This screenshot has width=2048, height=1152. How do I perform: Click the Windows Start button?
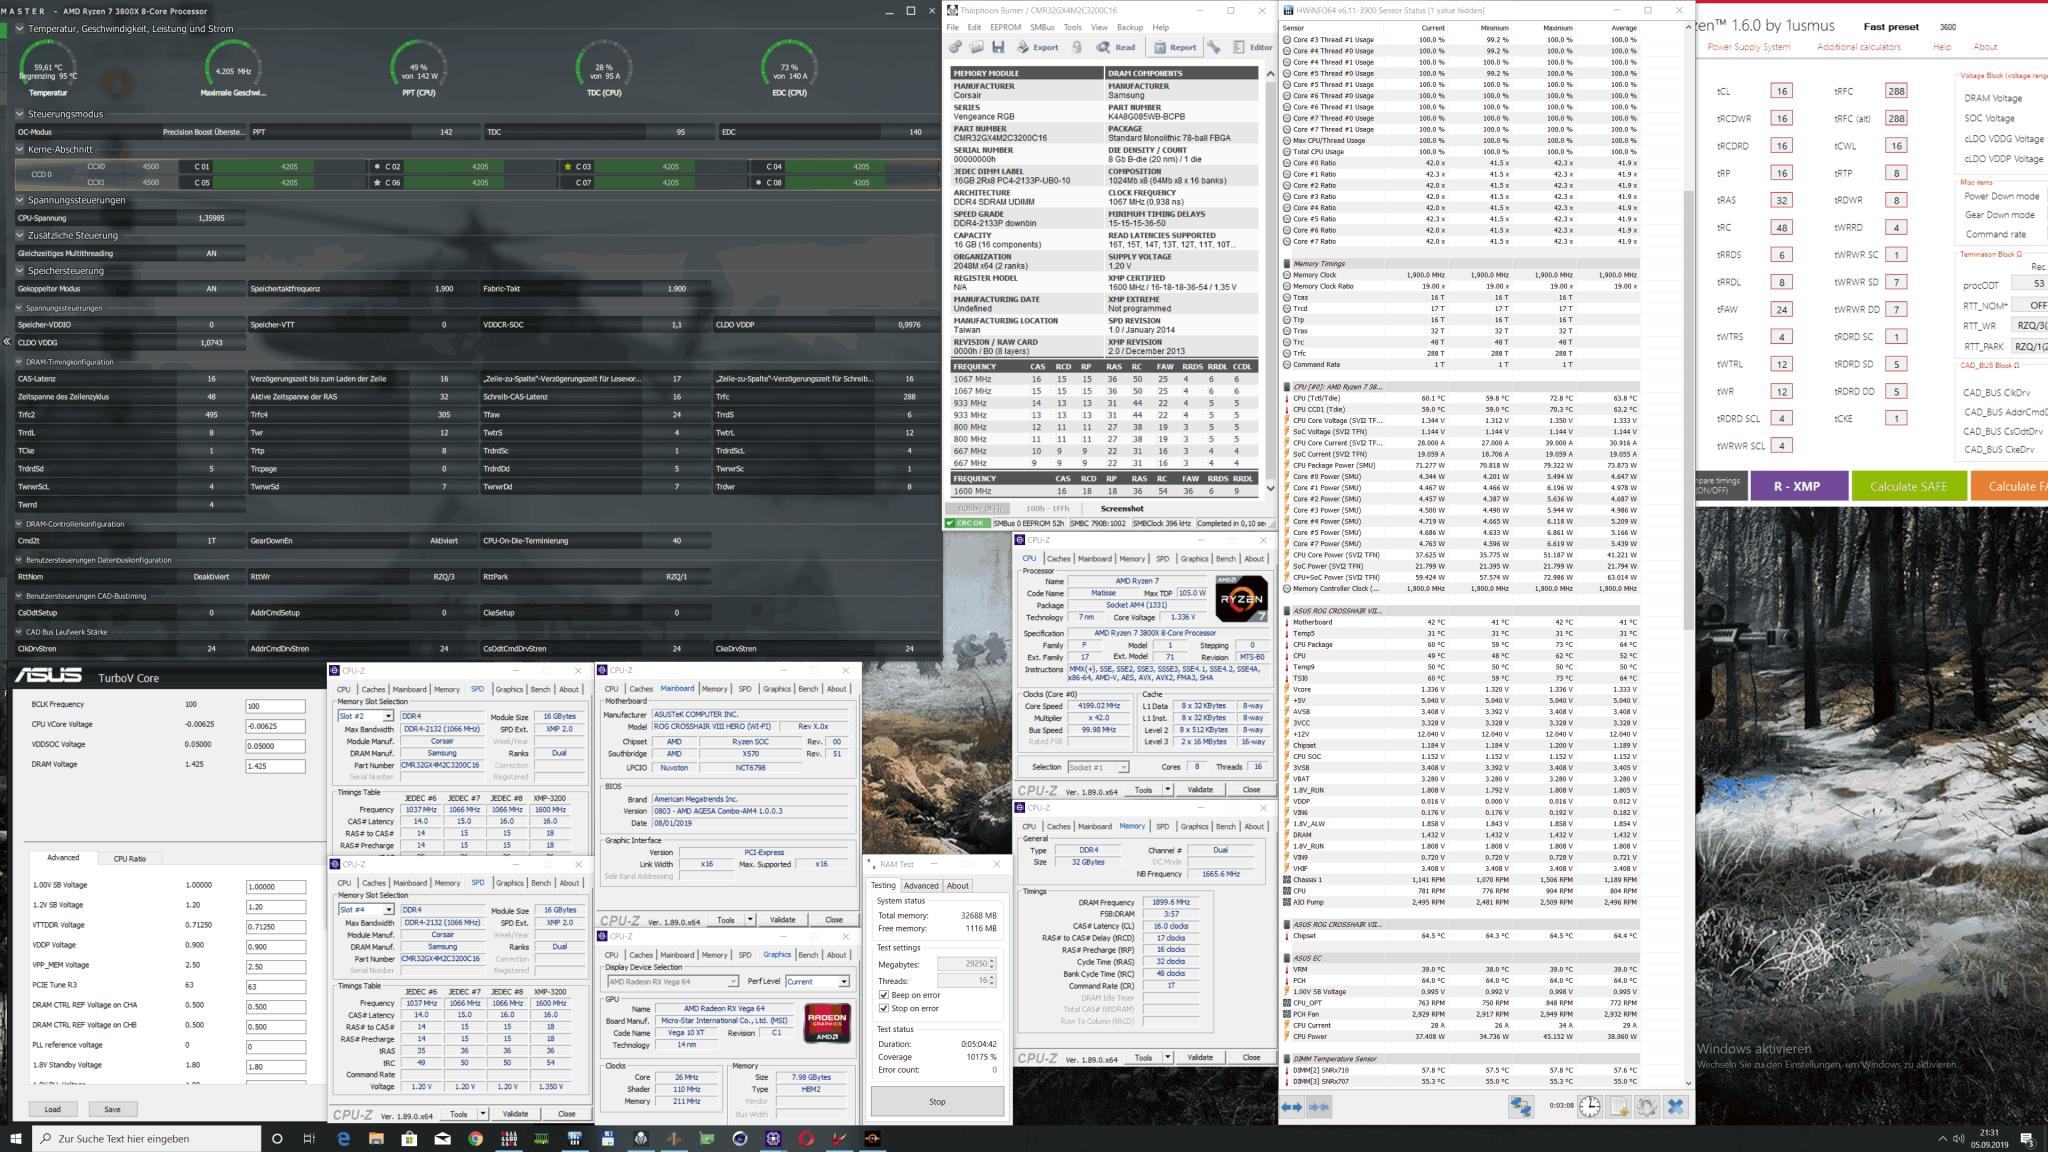(16, 1138)
